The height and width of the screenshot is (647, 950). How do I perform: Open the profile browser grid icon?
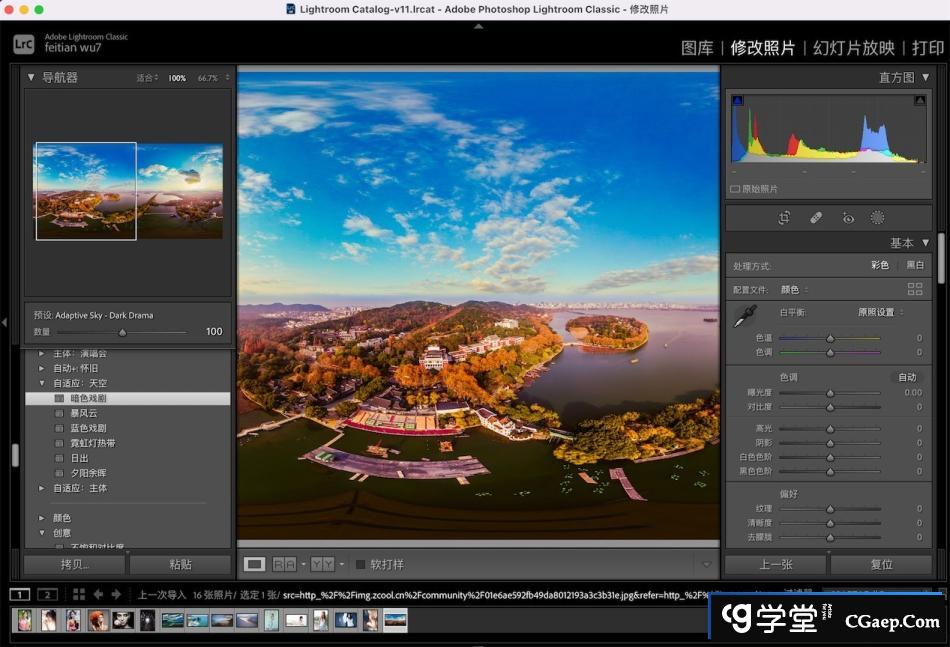(x=914, y=289)
